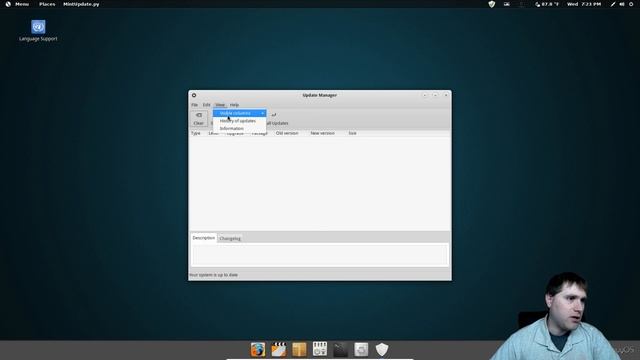Image resolution: width=640 pixels, height=360 pixels.
Task: Click the Update Manager window gear icon
Action: click(194, 95)
